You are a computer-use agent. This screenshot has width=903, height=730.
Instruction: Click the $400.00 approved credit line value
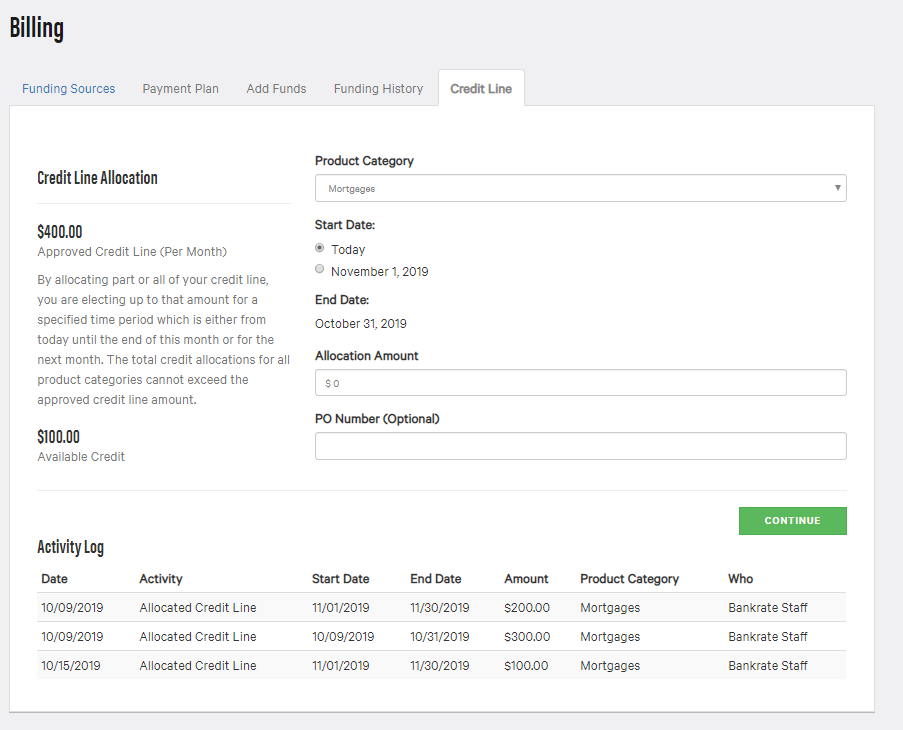[x=60, y=232]
